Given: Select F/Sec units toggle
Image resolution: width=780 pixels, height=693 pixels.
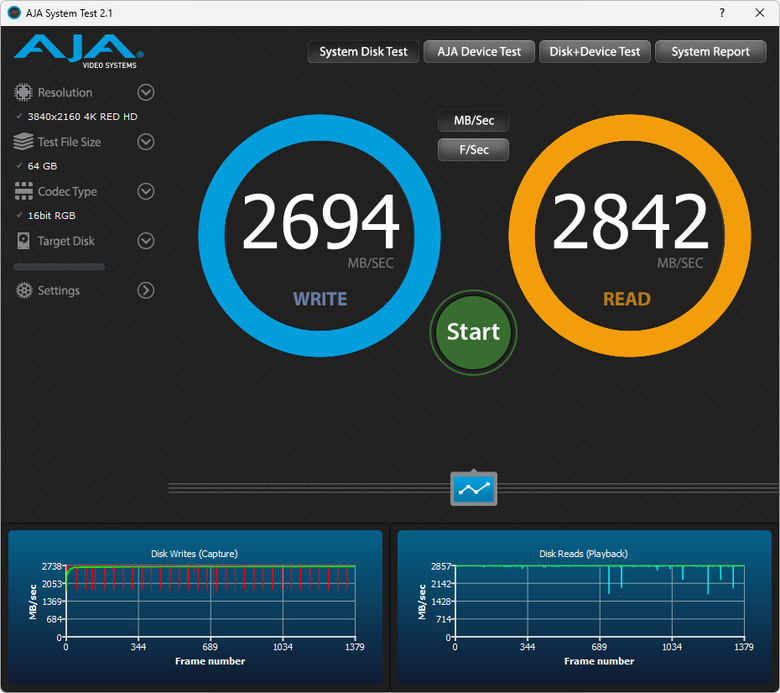Looking at the screenshot, I should pyautogui.click(x=474, y=150).
